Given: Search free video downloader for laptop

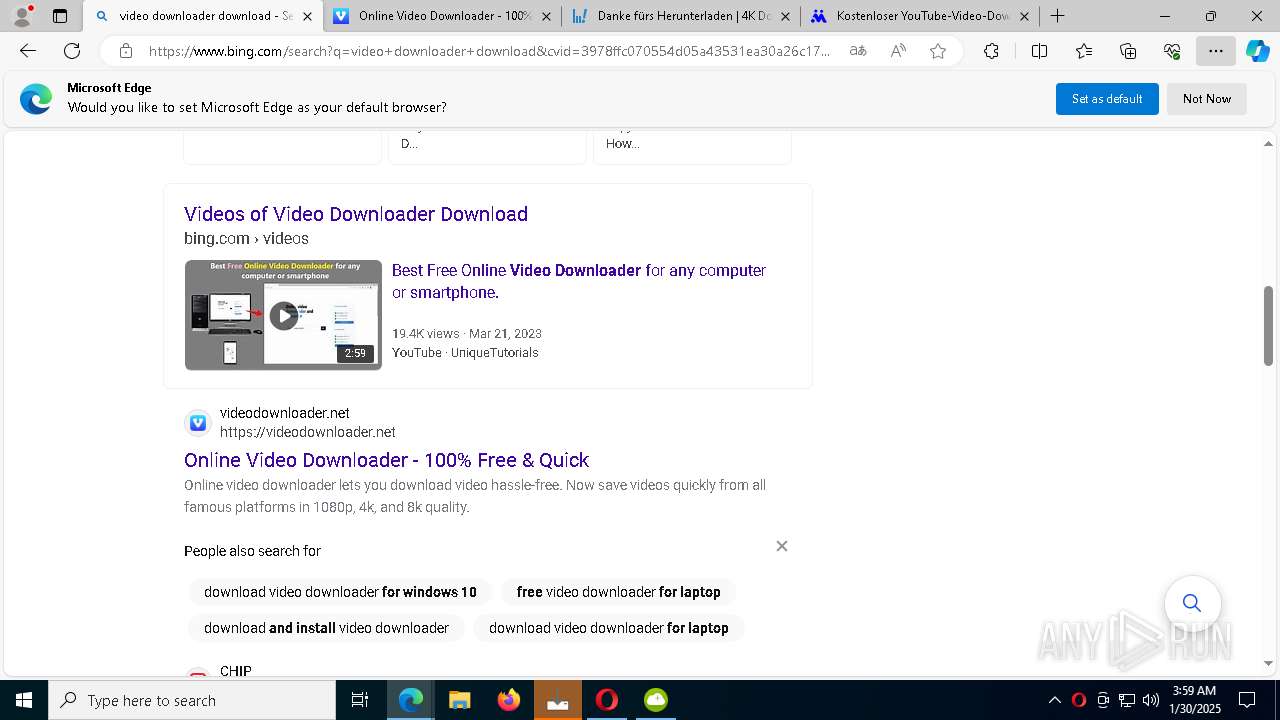Looking at the screenshot, I should point(618,592).
